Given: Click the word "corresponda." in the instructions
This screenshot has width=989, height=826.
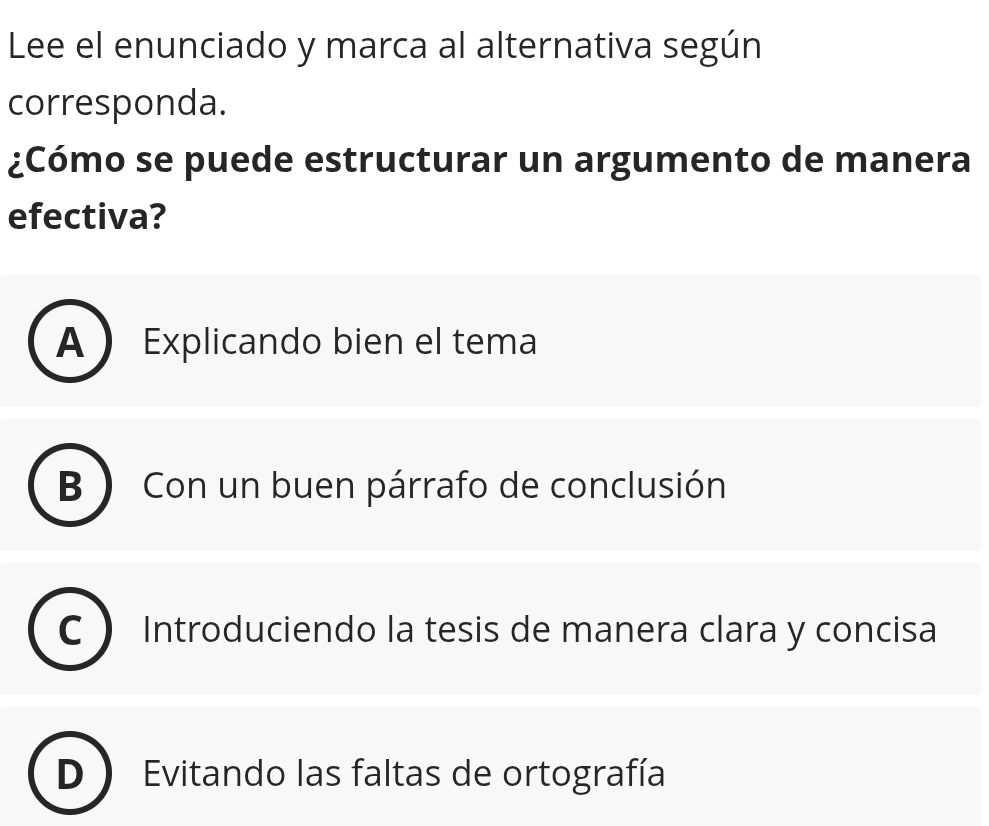Looking at the screenshot, I should [x=117, y=104].
